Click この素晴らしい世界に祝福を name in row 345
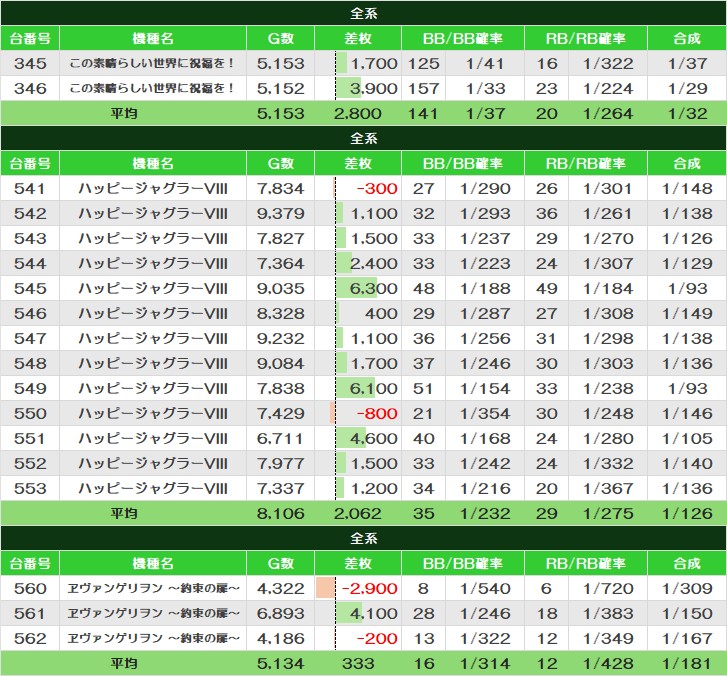Screen dimensions: 727x676 [153, 63]
